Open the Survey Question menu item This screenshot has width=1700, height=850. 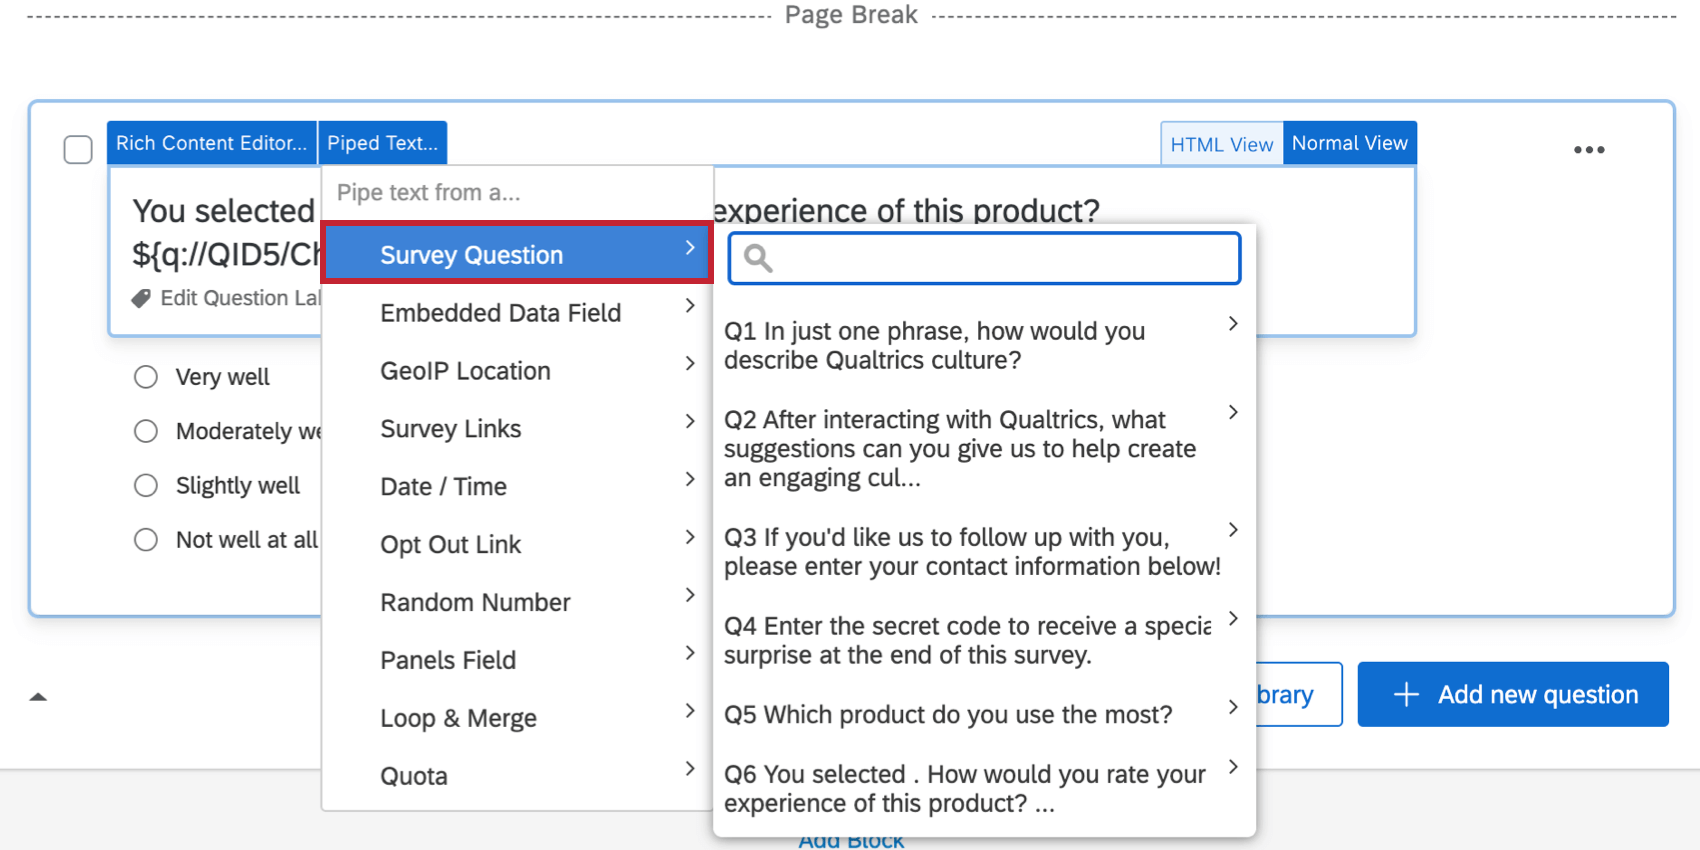point(471,255)
